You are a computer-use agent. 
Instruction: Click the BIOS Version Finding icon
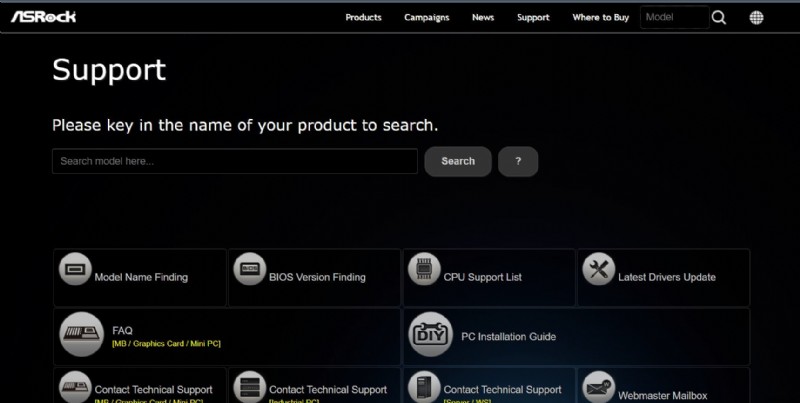click(249, 269)
